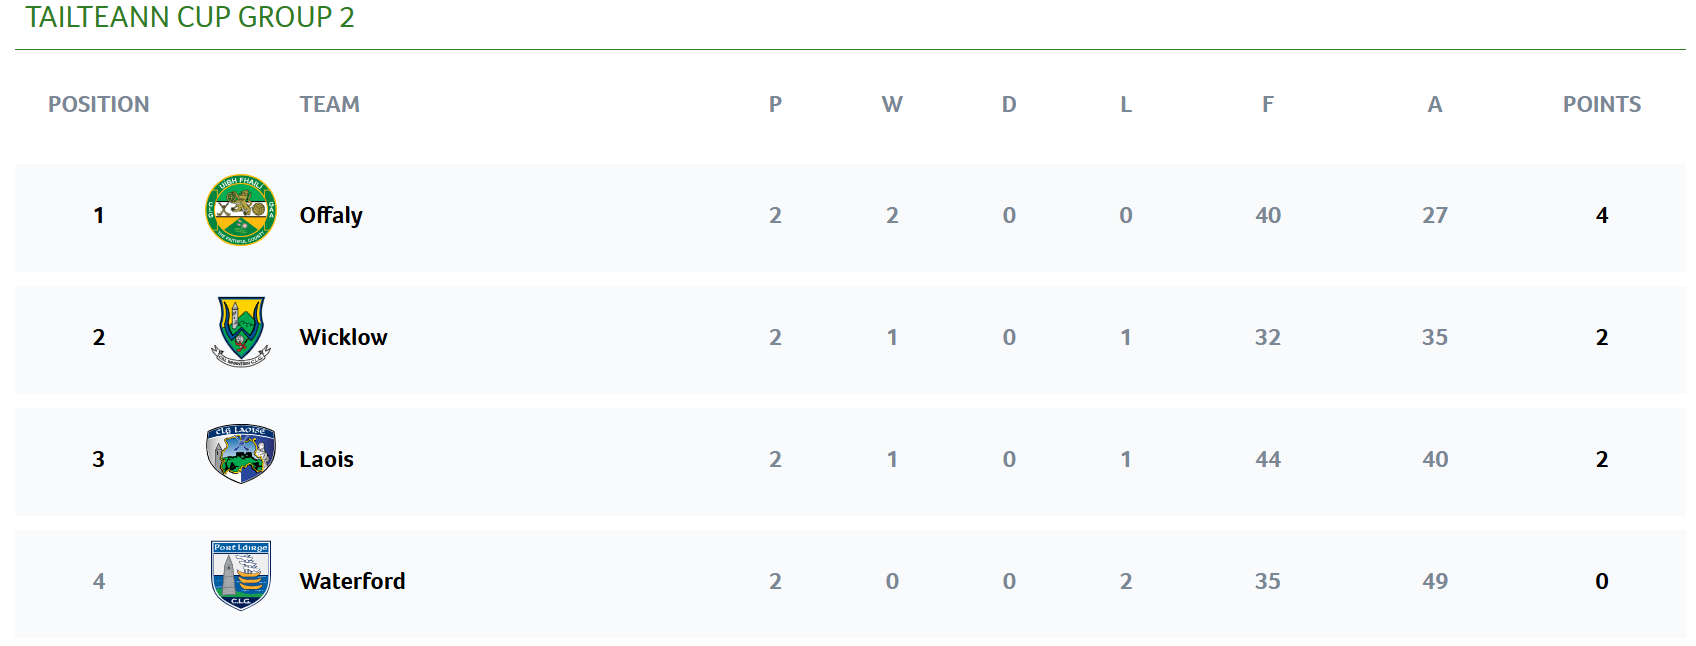Click the F (scores for) column header
Screen dimensions: 1696x646
[1267, 104]
